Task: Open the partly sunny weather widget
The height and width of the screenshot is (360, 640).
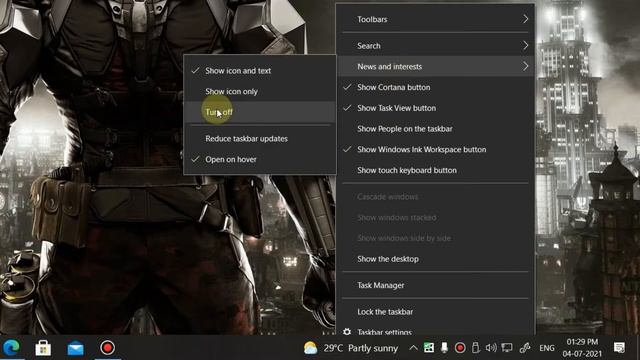Action: (x=351, y=348)
